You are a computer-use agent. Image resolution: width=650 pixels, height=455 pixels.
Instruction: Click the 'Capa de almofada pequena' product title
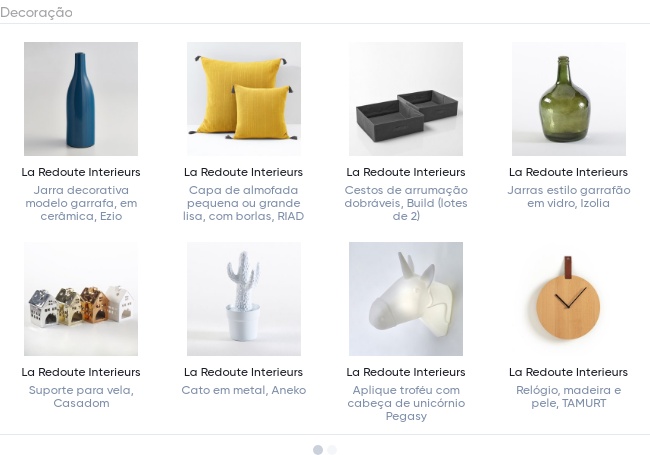coord(244,203)
